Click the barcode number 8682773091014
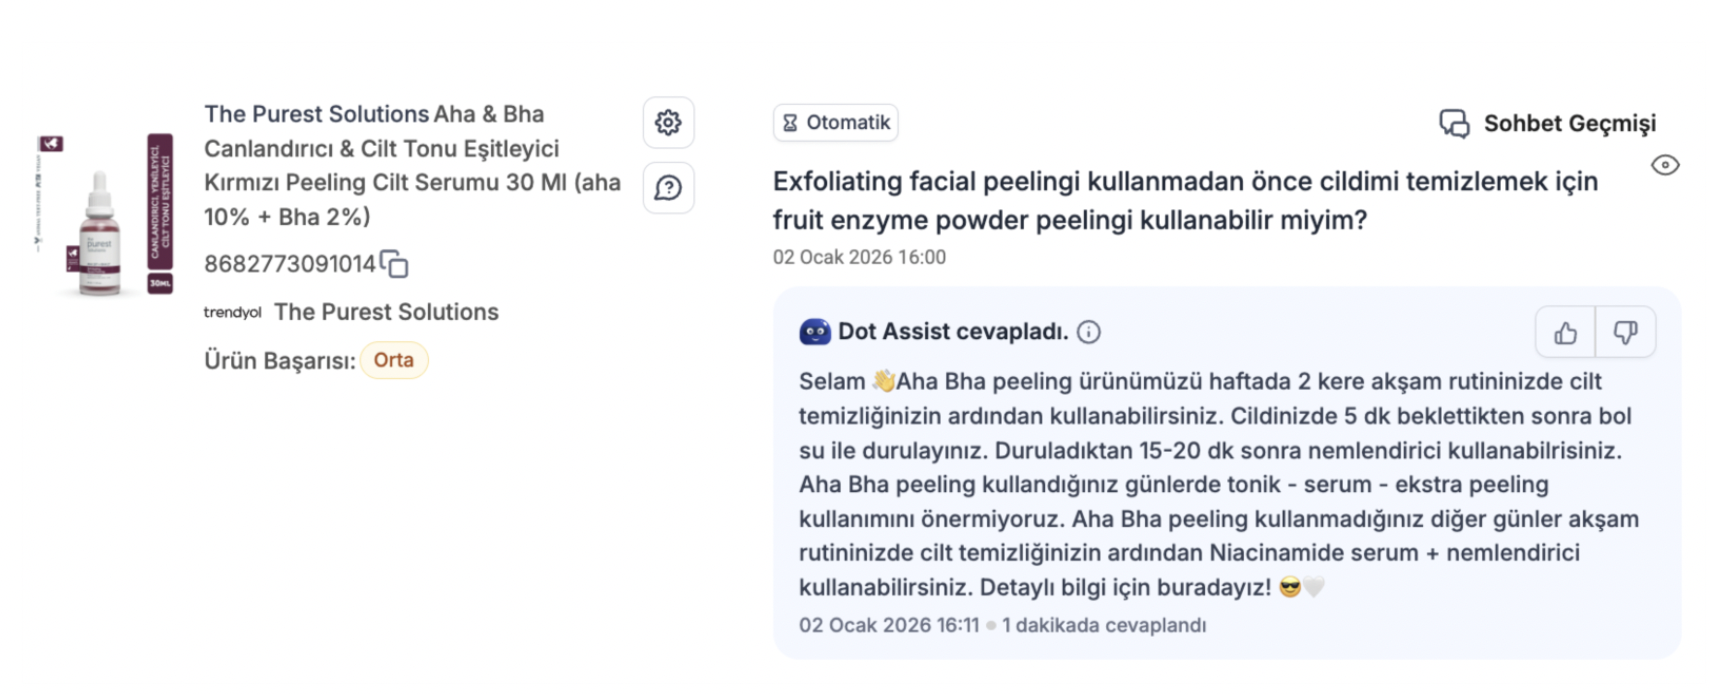 point(289,264)
